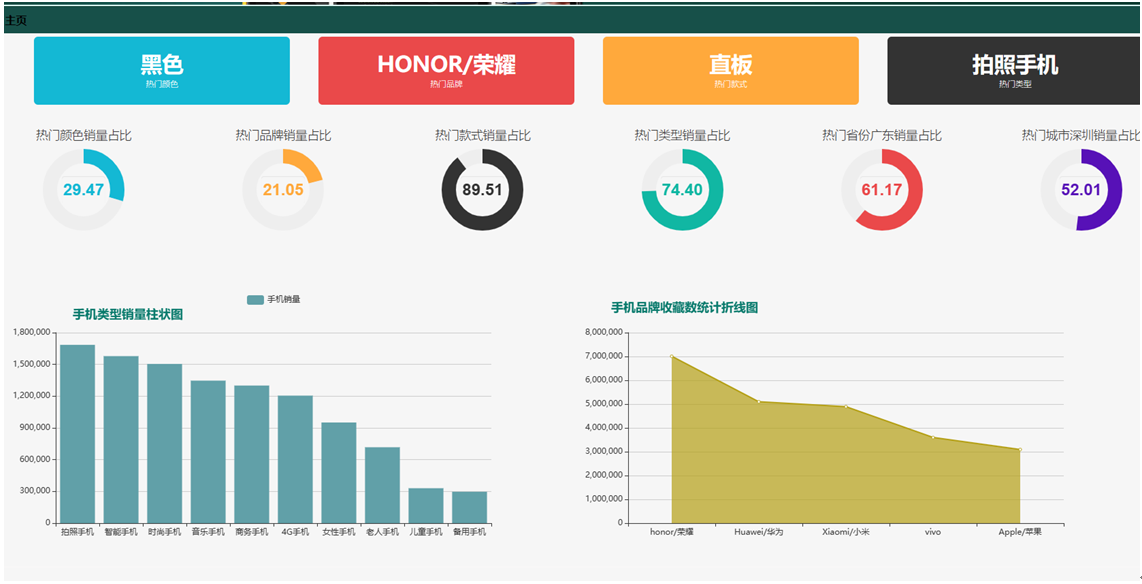Click the honor/荣耀 data point on line chart
This screenshot has height=584, width=1142.
tap(671, 356)
